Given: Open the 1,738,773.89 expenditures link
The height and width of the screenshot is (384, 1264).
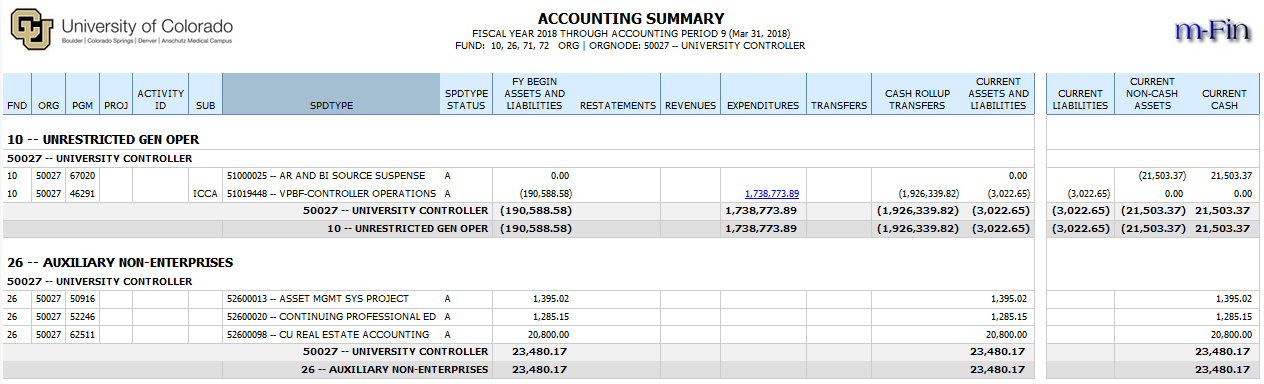Looking at the screenshot, I should point(772,193).
